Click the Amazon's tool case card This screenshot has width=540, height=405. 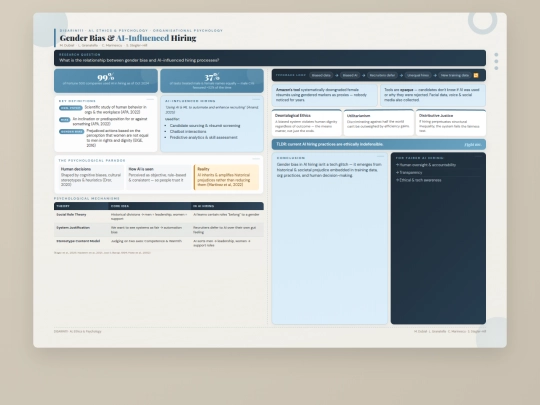[x=324, y=95]
